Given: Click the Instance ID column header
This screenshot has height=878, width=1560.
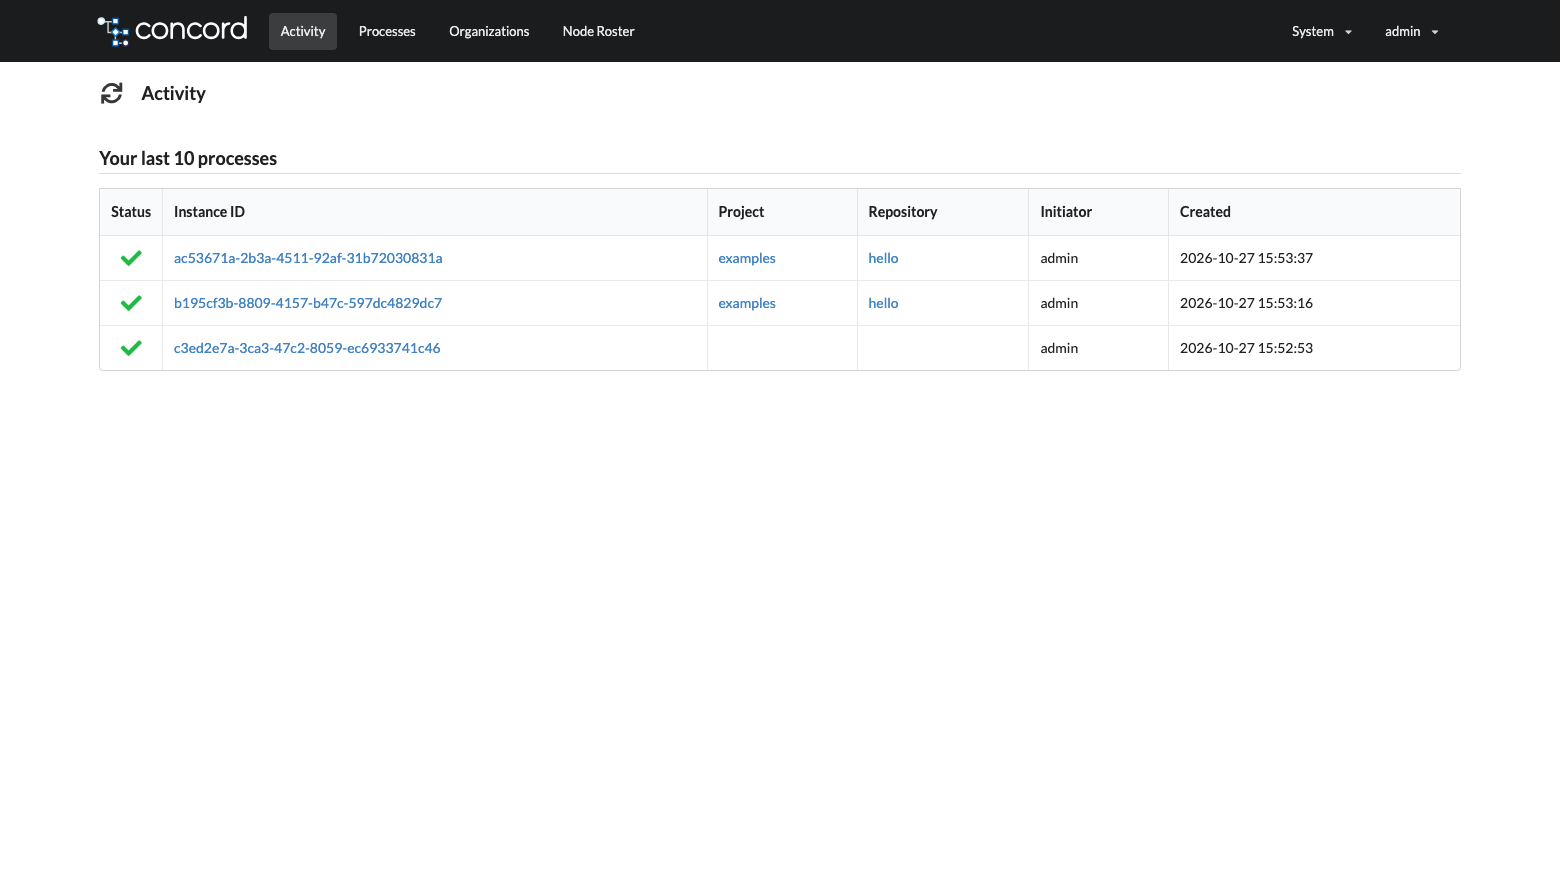Looking at the screenshot, I should coord(434,212).
